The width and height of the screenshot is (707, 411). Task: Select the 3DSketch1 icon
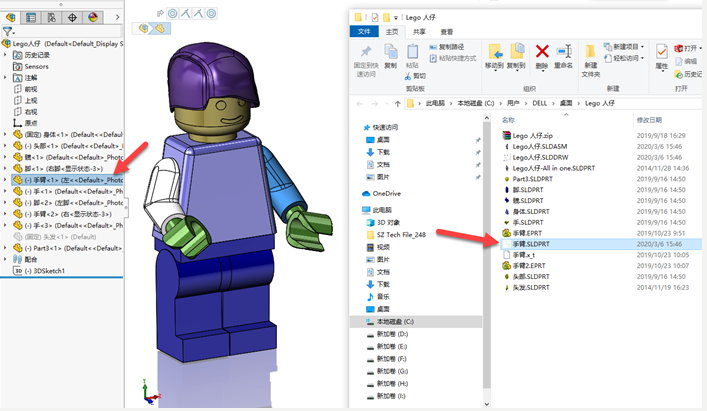pos(18,271)
